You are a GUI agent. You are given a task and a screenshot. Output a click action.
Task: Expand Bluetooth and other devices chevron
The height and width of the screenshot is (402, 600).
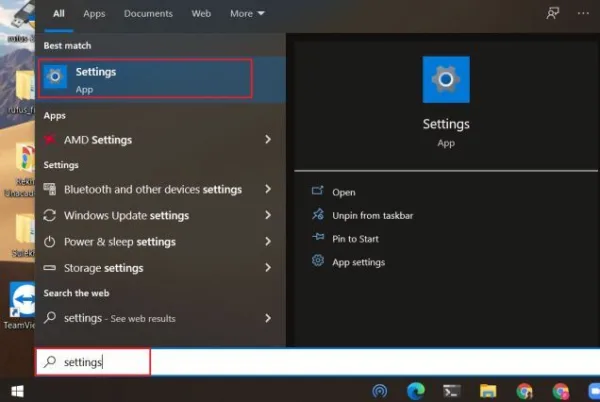[268, 189]
